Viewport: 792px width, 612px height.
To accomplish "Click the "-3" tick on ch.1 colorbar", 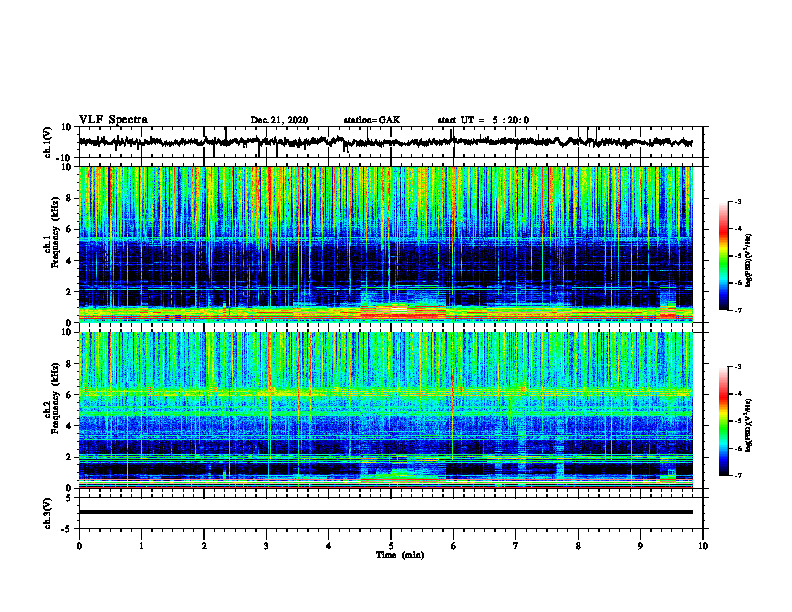I will (x=738, y=201).
